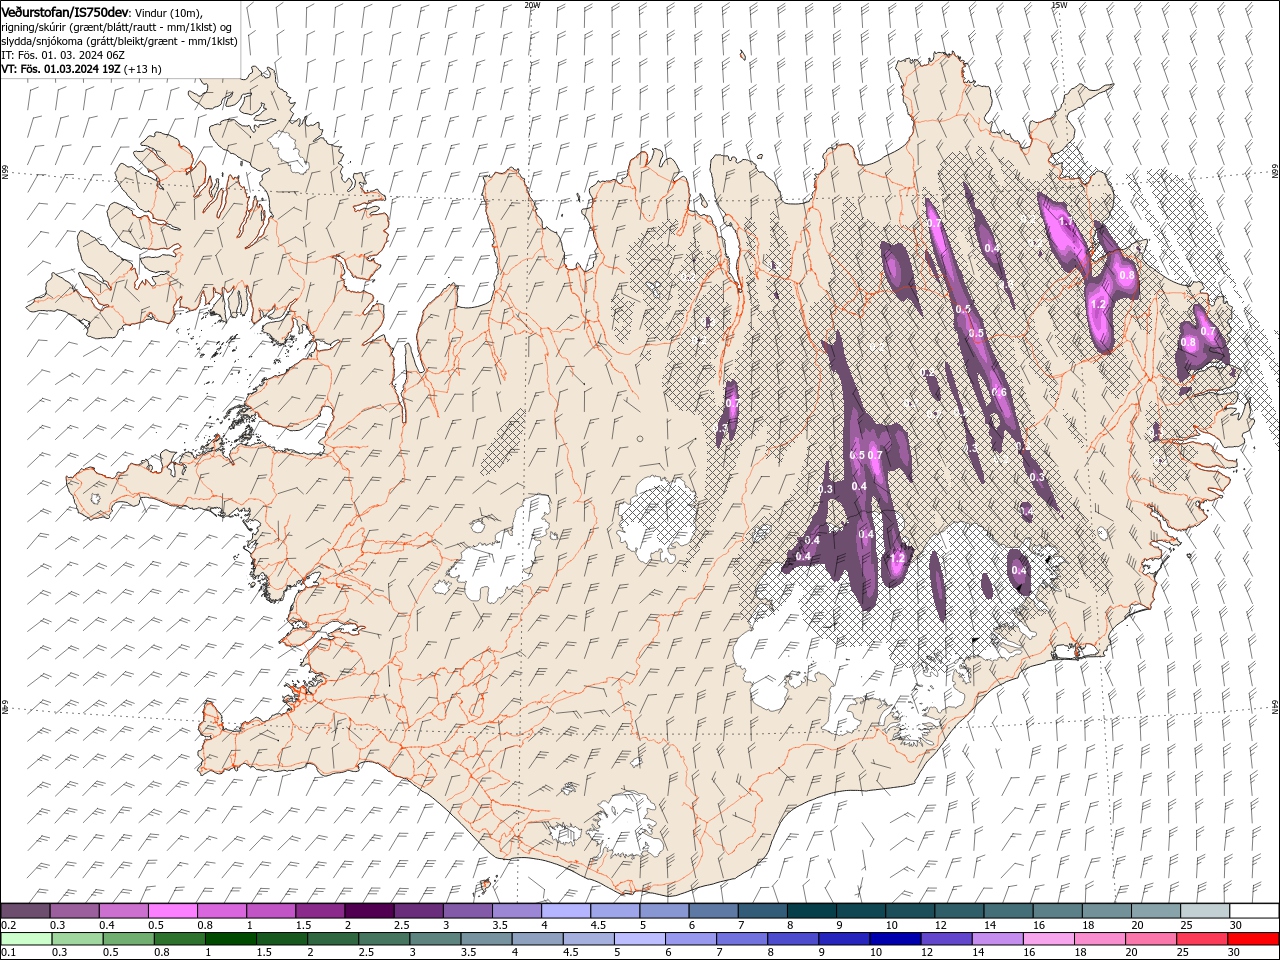Select white snow-scale swatch after 30
This screenshot has width=1280, height=960.
point(1253,910)
